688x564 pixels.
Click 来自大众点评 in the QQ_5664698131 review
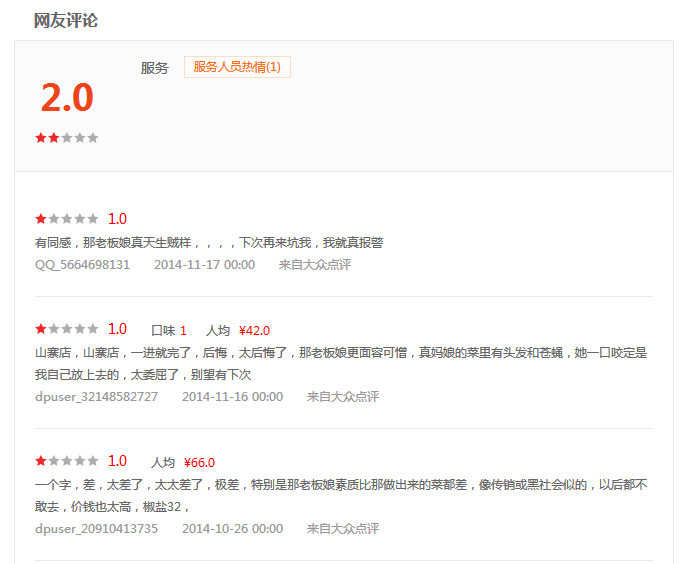[x=315, y=265]
